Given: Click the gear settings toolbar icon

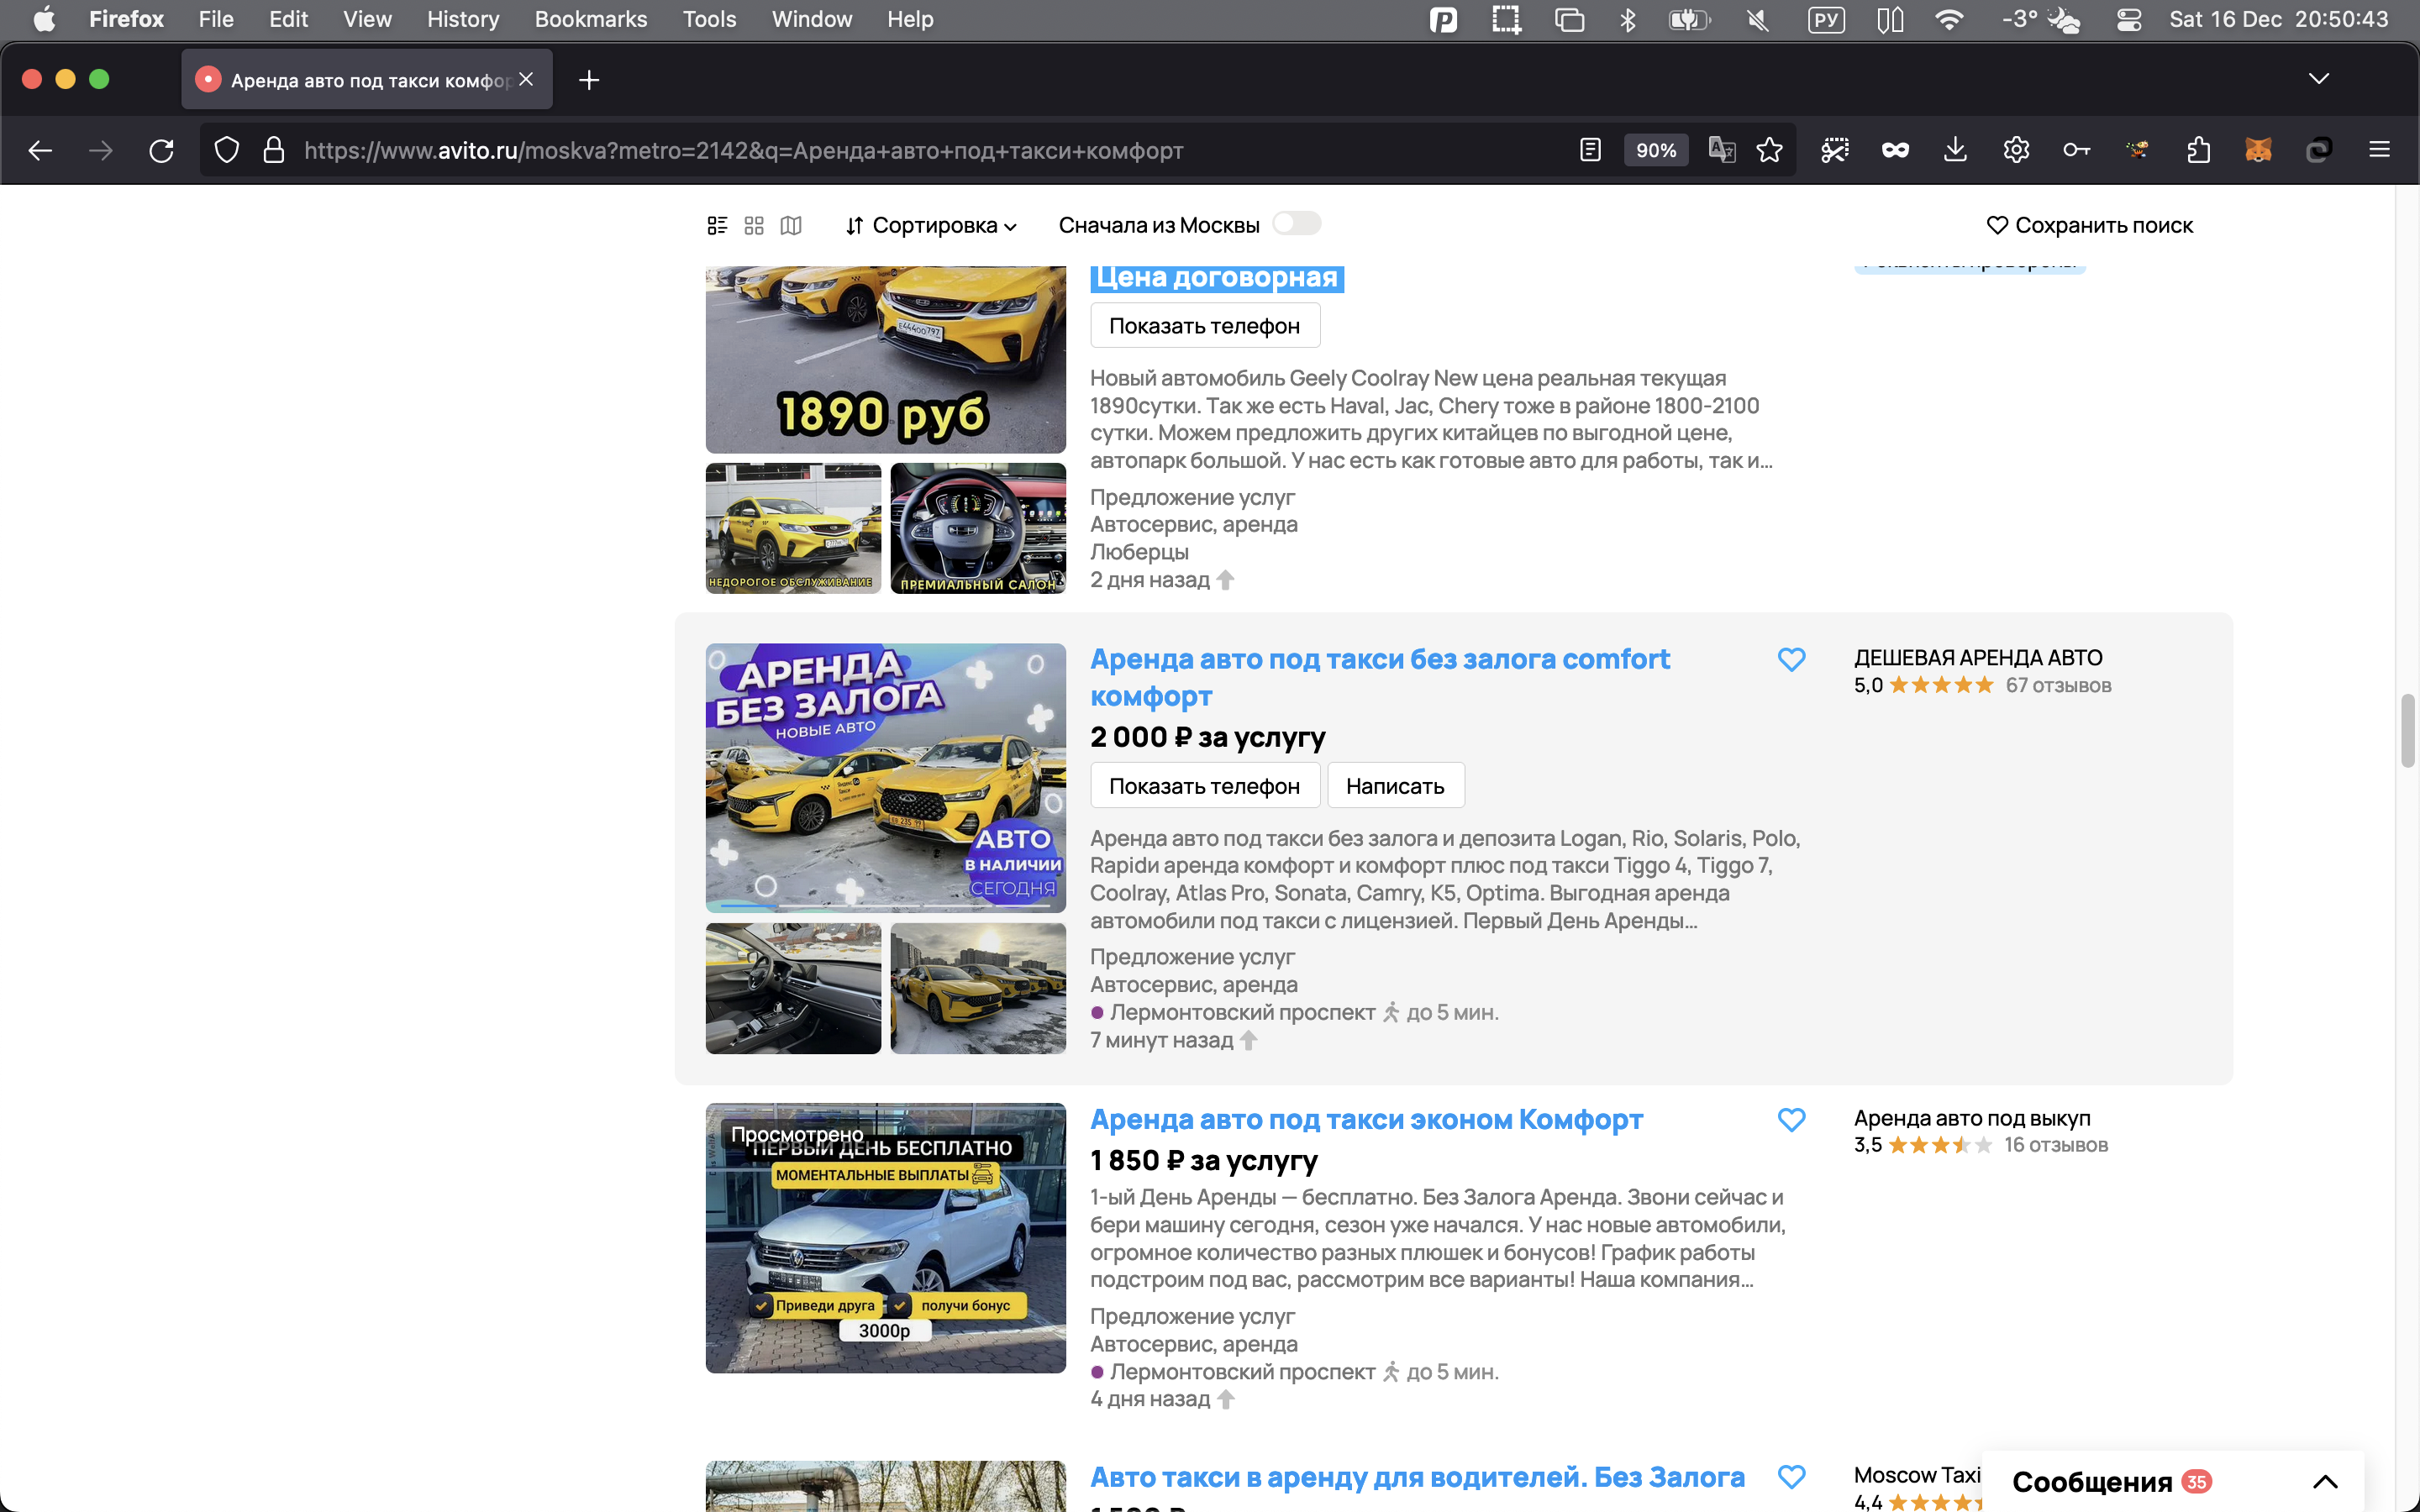Looking at the screenshot, I should (2016, 150).
